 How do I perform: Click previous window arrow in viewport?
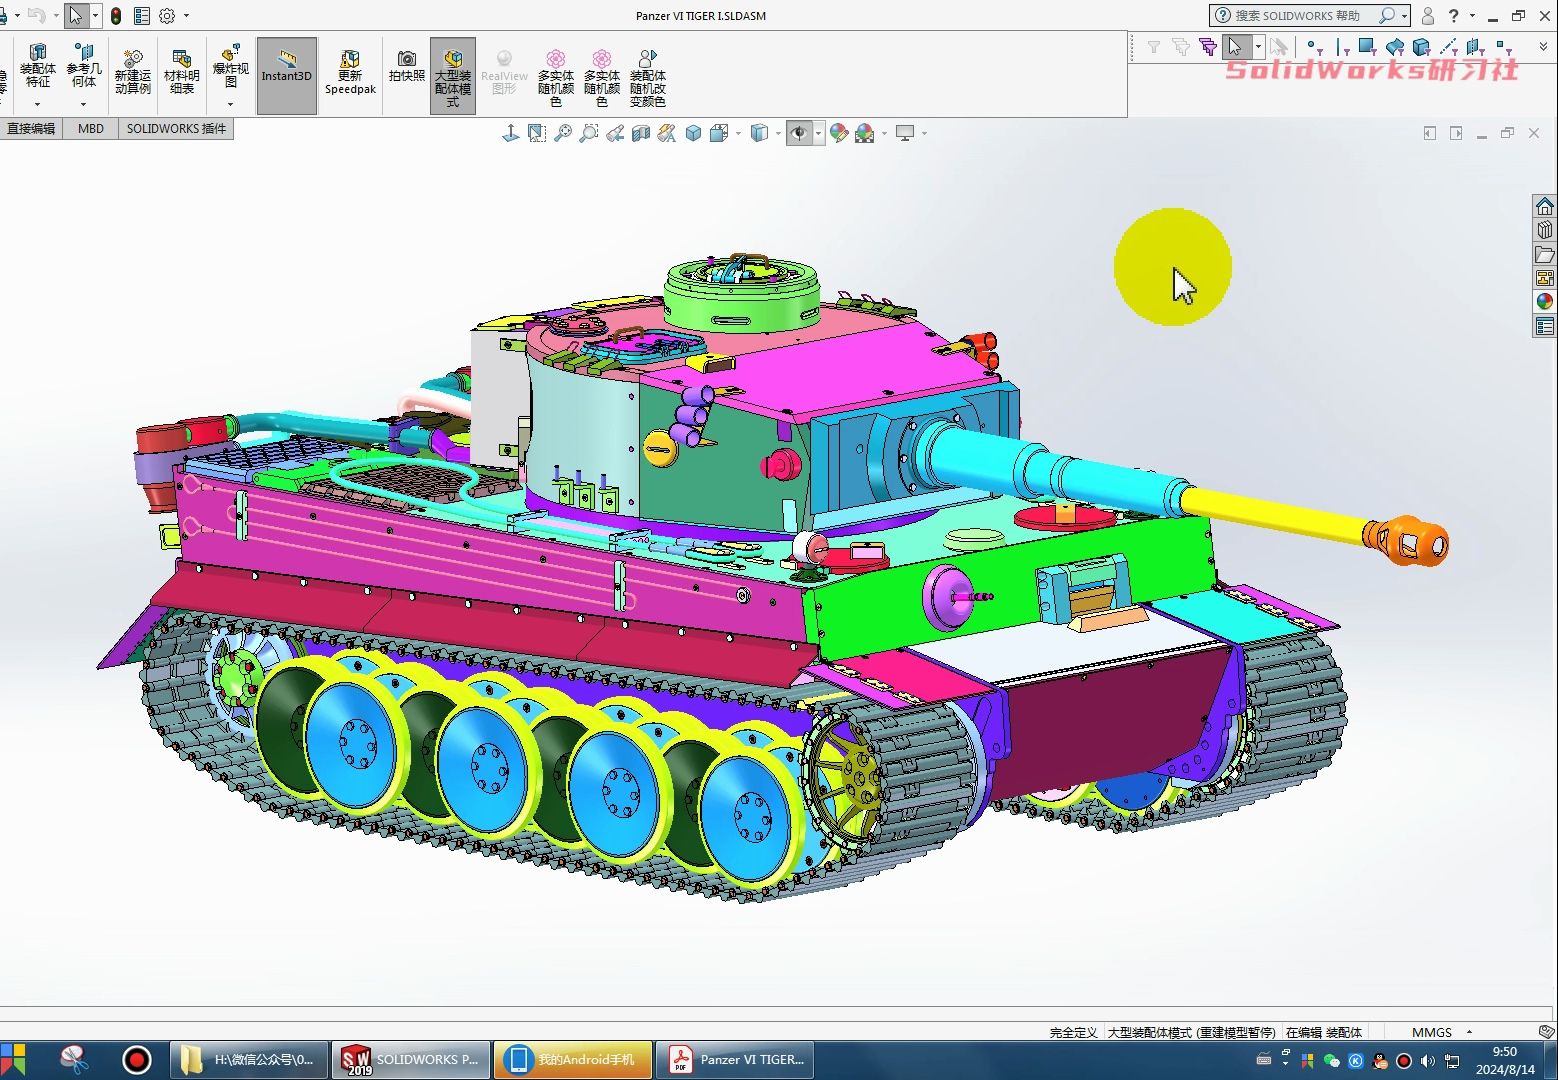pos(1430,133)
